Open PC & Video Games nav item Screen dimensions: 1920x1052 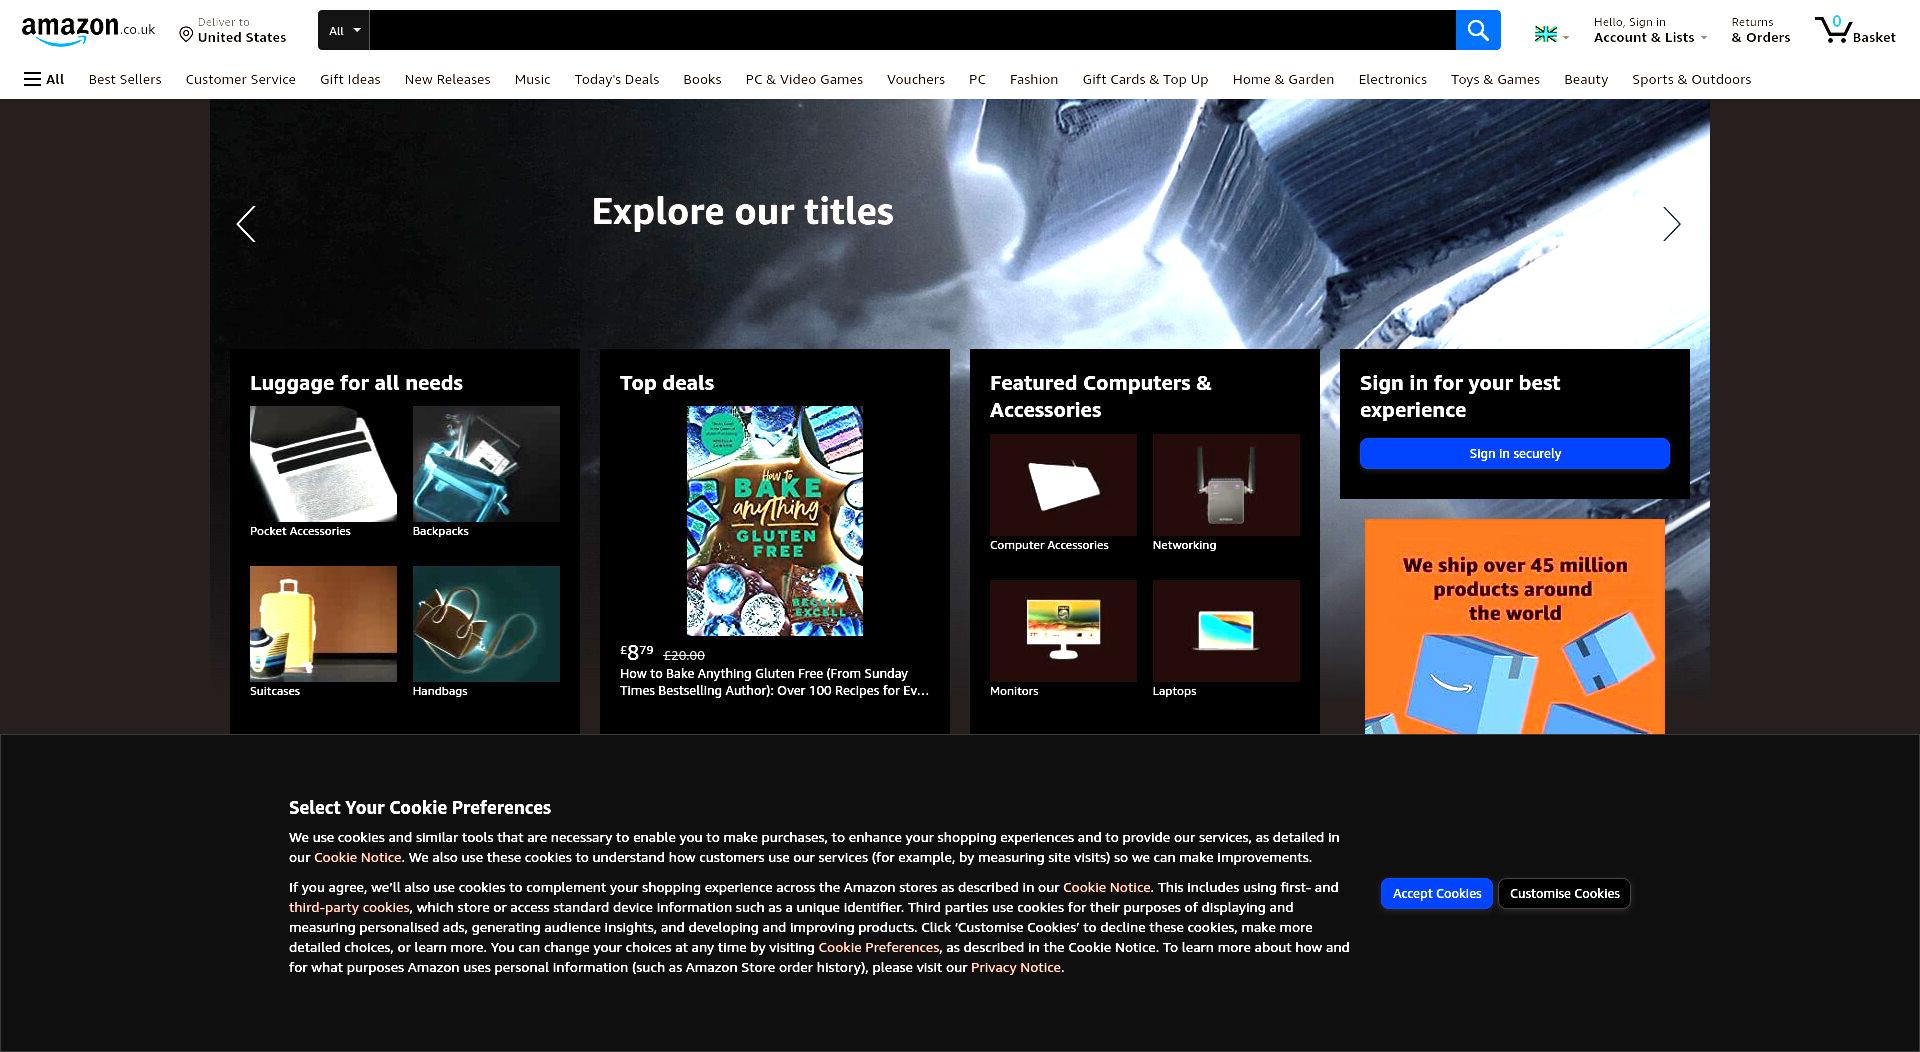coord(804,79)
